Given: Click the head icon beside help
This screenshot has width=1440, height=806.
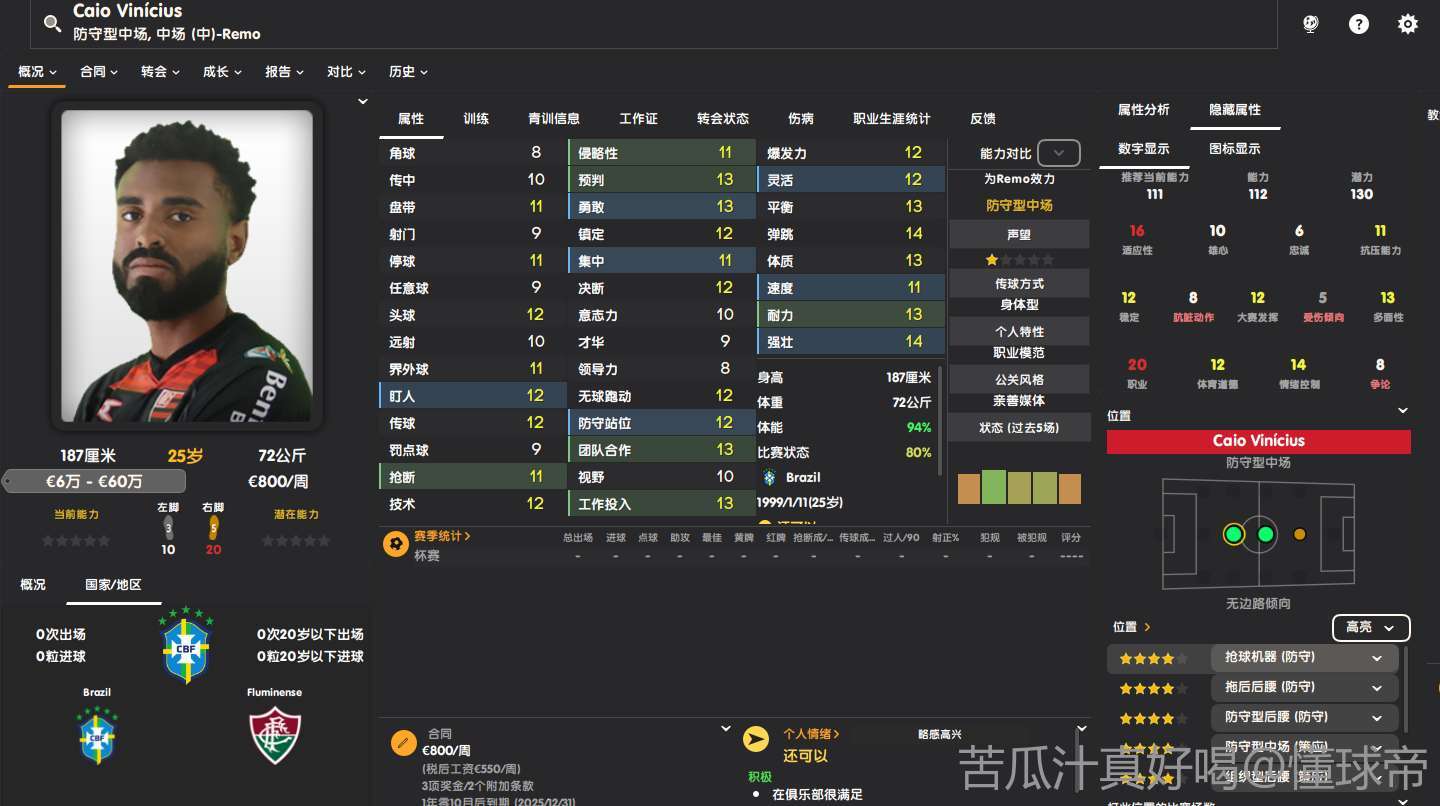Looking at the screenshot, I should tap(1310, 24).
